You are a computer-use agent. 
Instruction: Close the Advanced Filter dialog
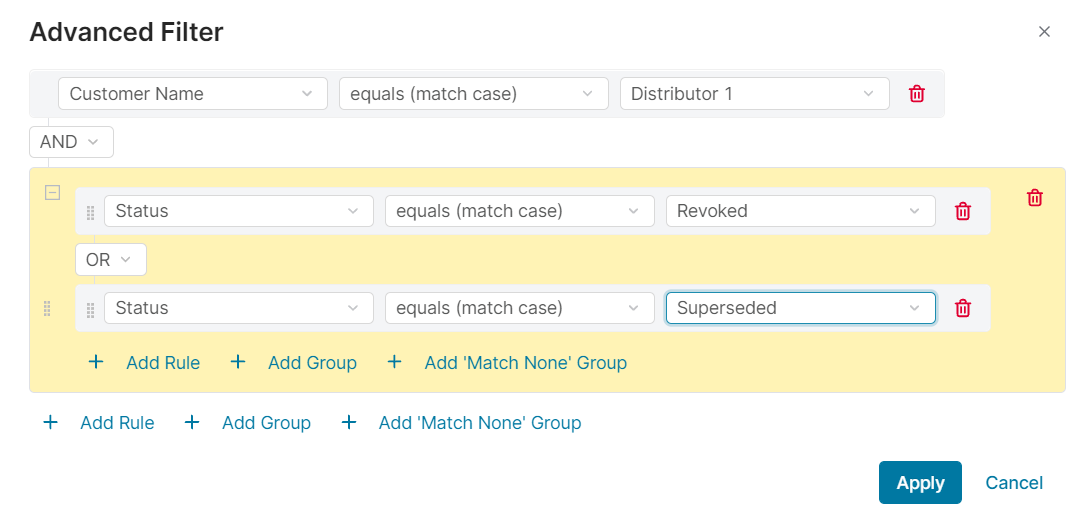pos(1044,32)
